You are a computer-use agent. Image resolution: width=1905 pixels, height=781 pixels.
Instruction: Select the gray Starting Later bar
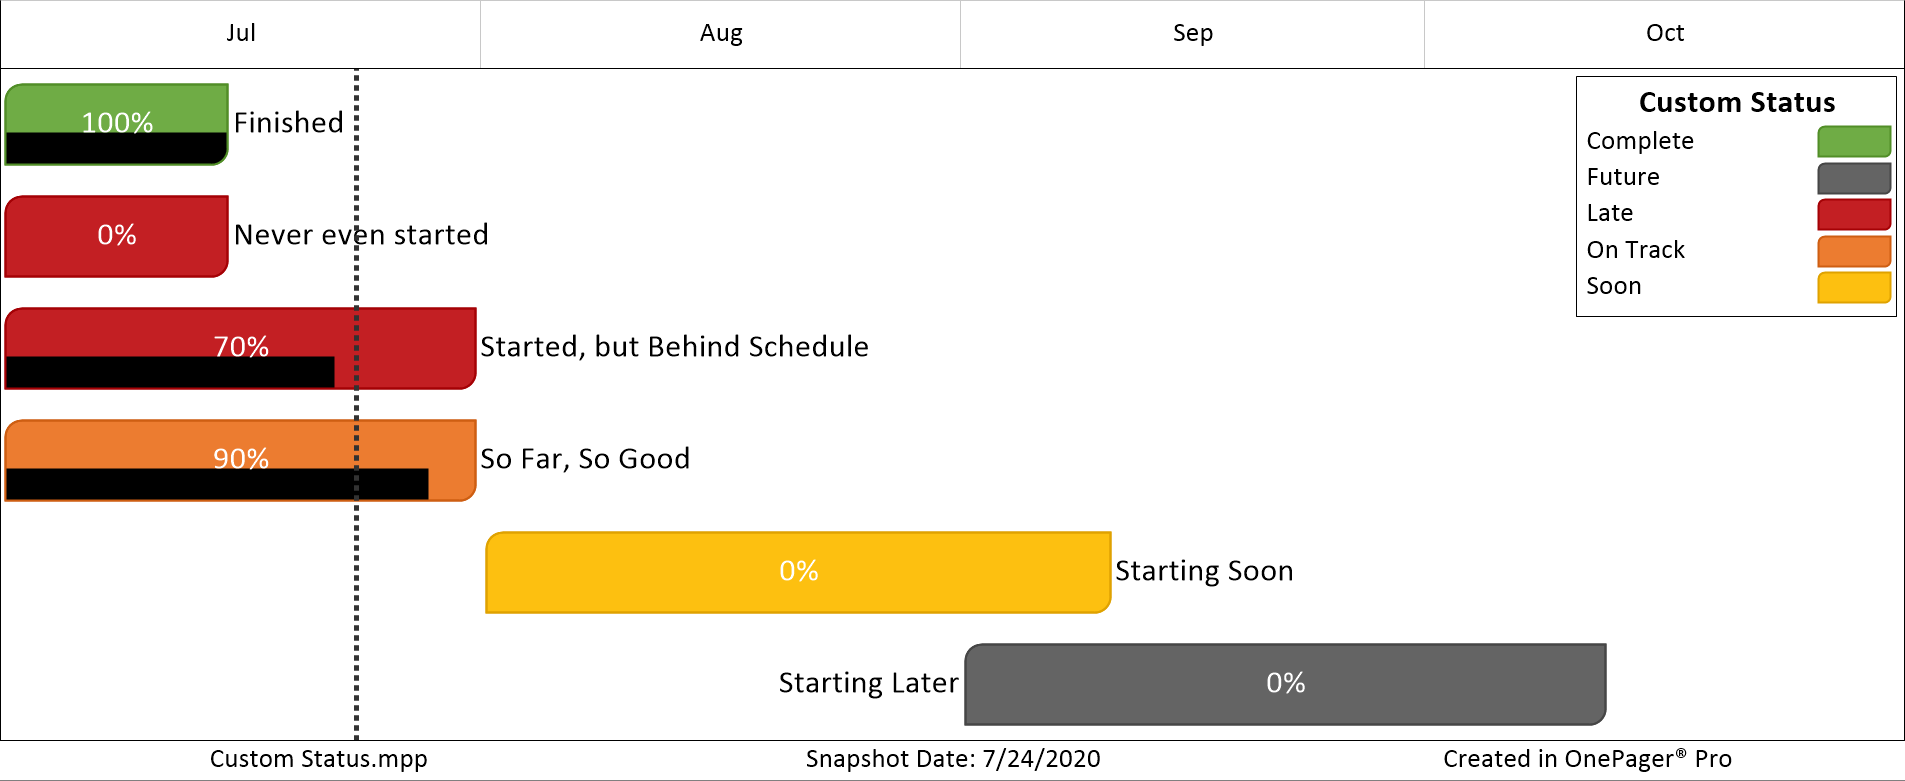(x=1285, y=684)
